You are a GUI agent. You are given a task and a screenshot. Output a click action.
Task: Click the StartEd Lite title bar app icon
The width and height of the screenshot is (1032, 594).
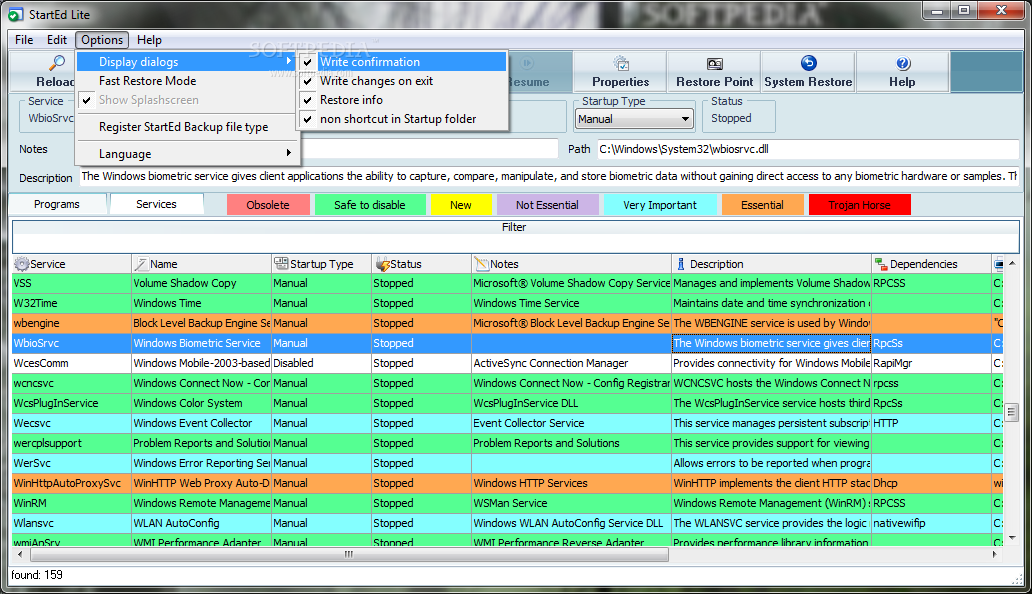15,14
